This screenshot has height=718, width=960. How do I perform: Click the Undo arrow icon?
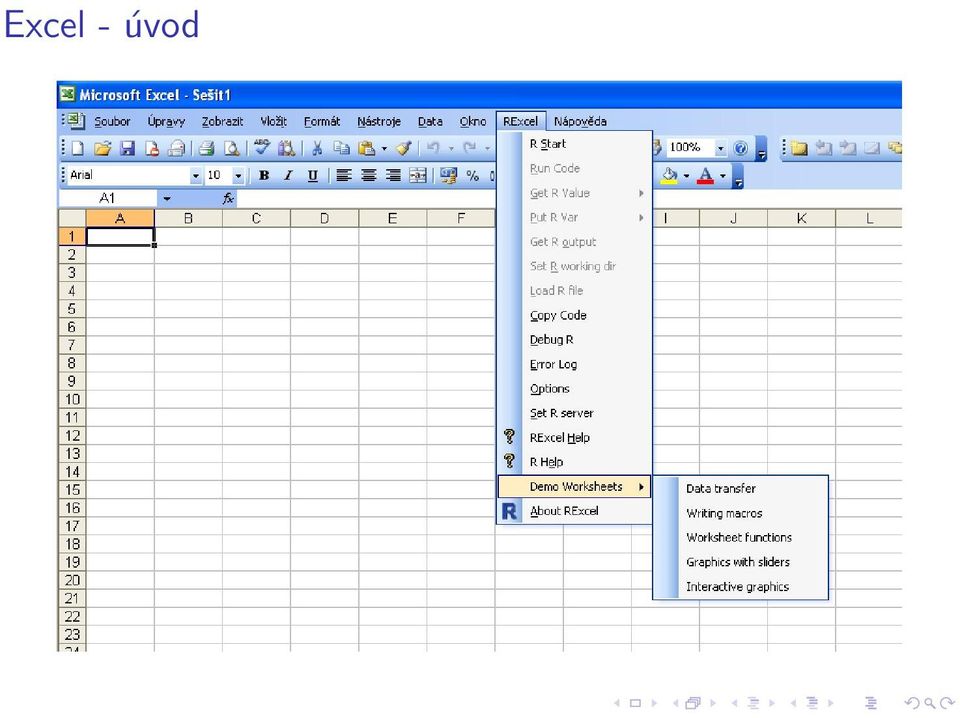[433, 148]
